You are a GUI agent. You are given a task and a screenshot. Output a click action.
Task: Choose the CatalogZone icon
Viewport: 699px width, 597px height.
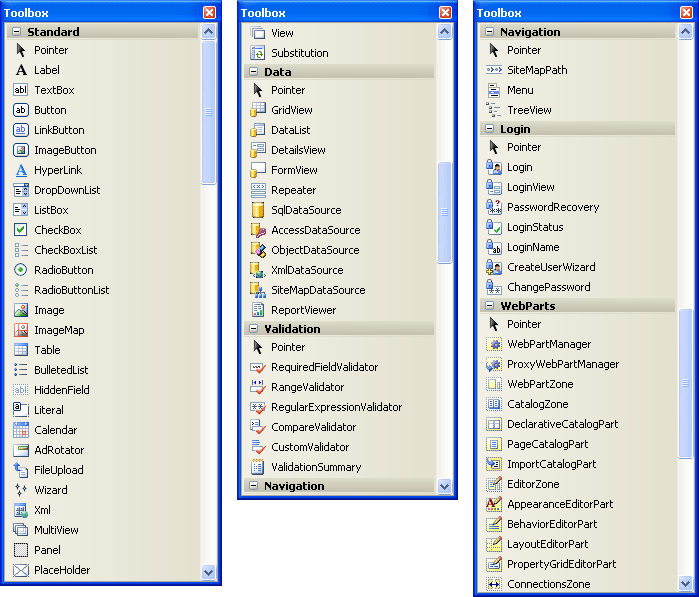click(493, 404)
